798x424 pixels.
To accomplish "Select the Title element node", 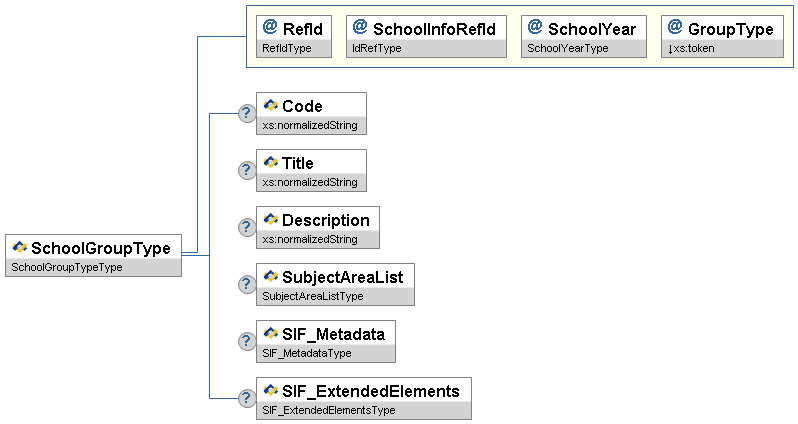I will point(311,163).
